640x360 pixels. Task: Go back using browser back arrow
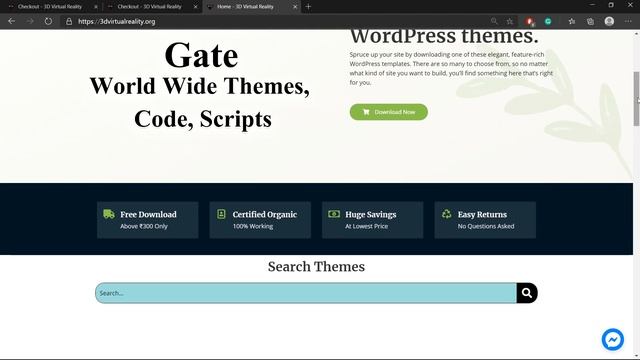(11, 21)
